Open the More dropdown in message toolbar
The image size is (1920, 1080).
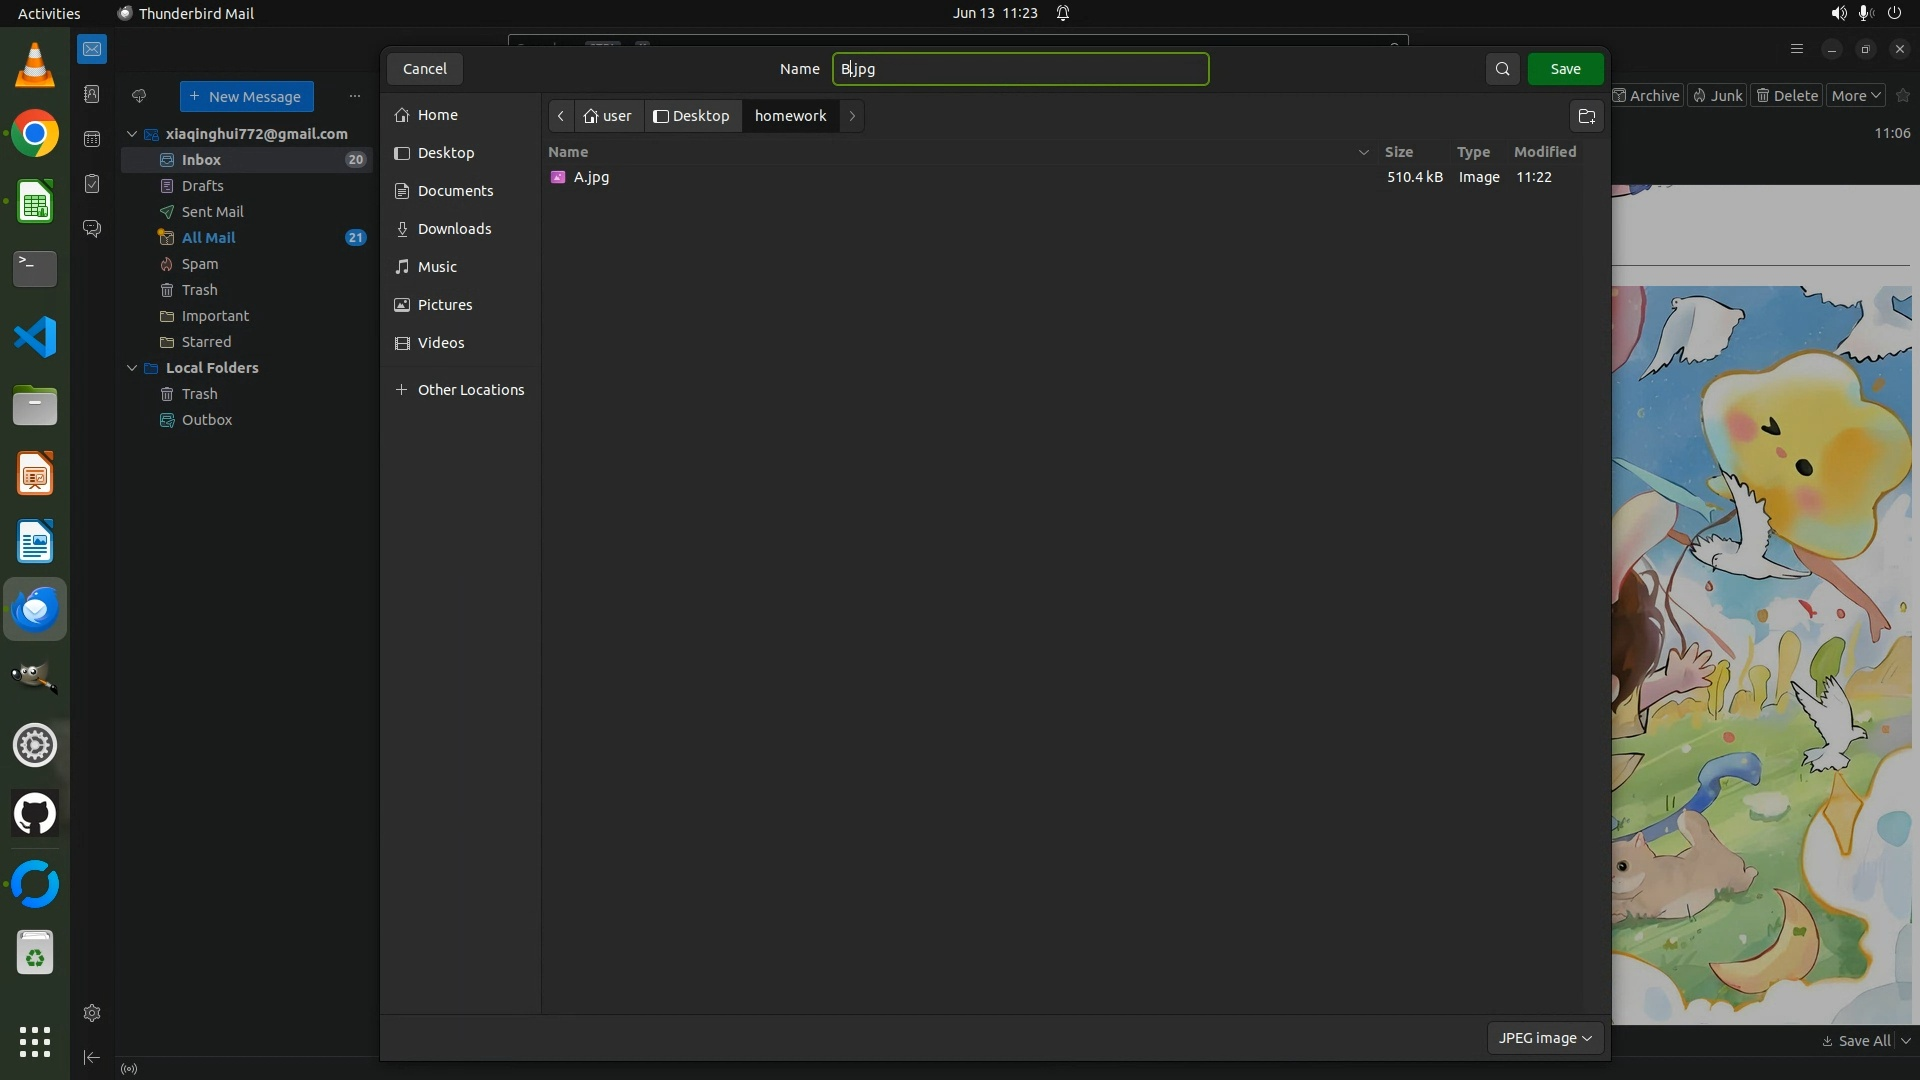pyautogui.click(x=1856, y=96)
